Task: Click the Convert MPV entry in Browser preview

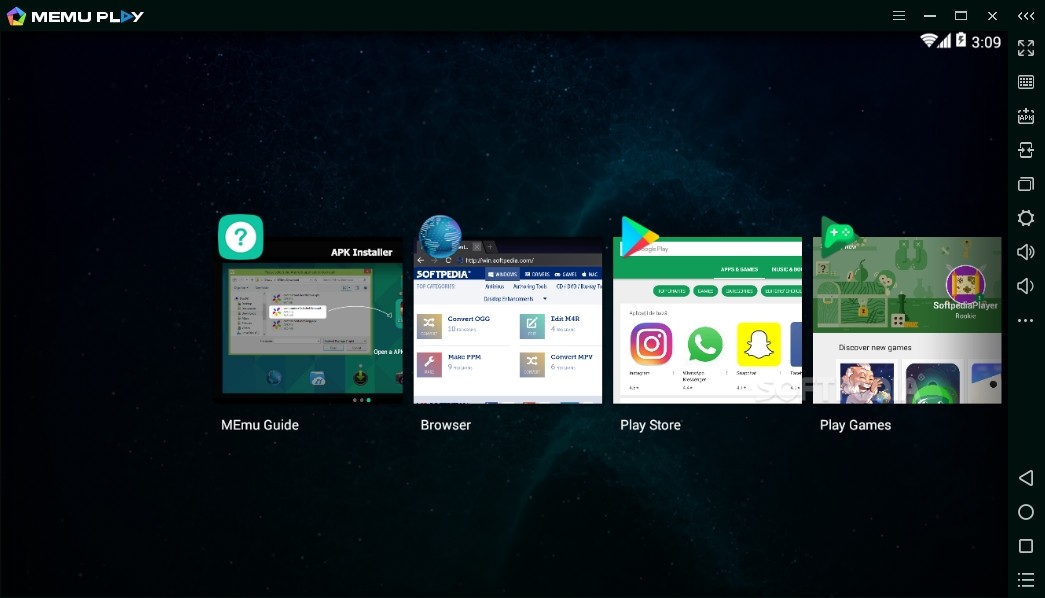Action: click(x=557, y=364)
